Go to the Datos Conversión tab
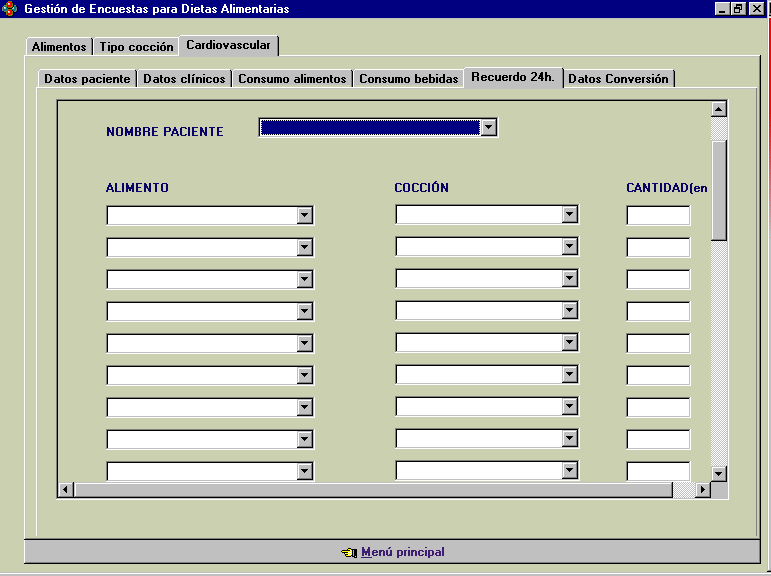This screenshot has height=576, width=771. click(x=618, y=79)
